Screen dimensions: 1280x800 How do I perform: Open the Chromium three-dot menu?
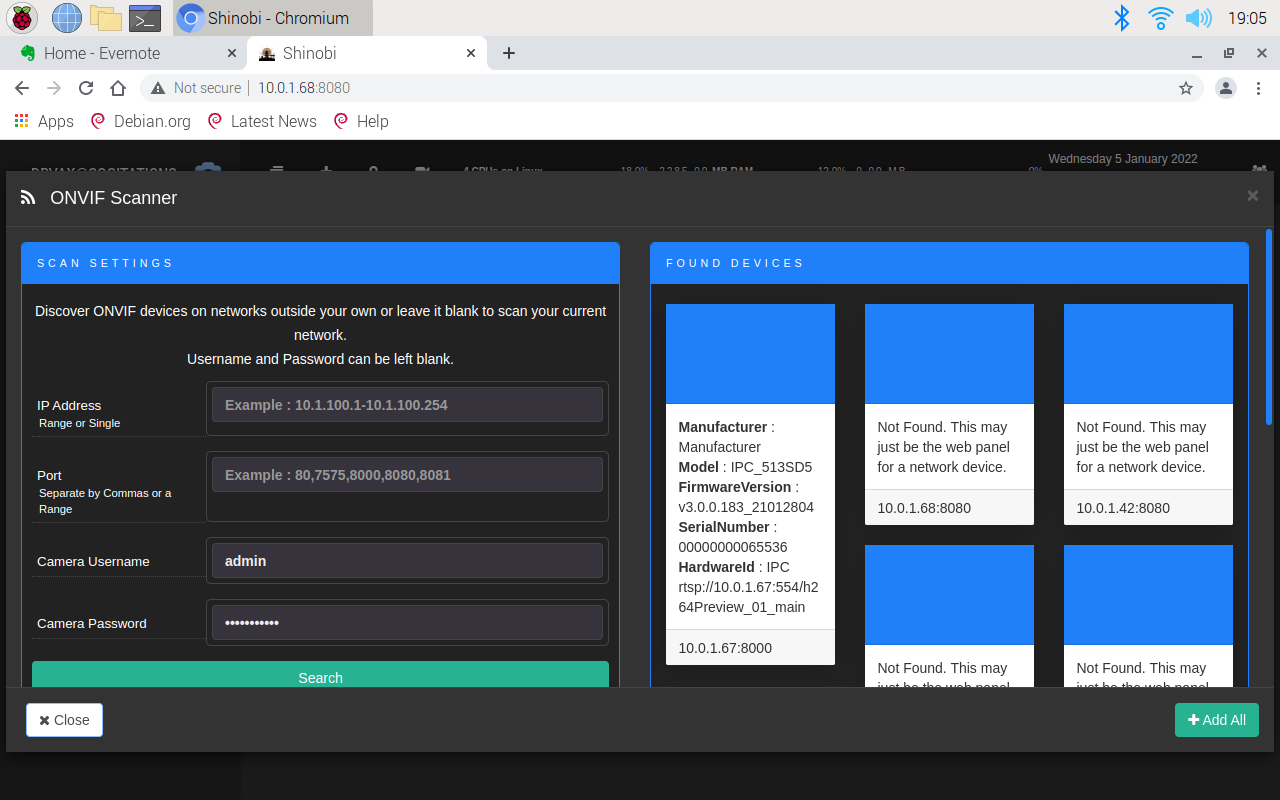click(1258, 88)
